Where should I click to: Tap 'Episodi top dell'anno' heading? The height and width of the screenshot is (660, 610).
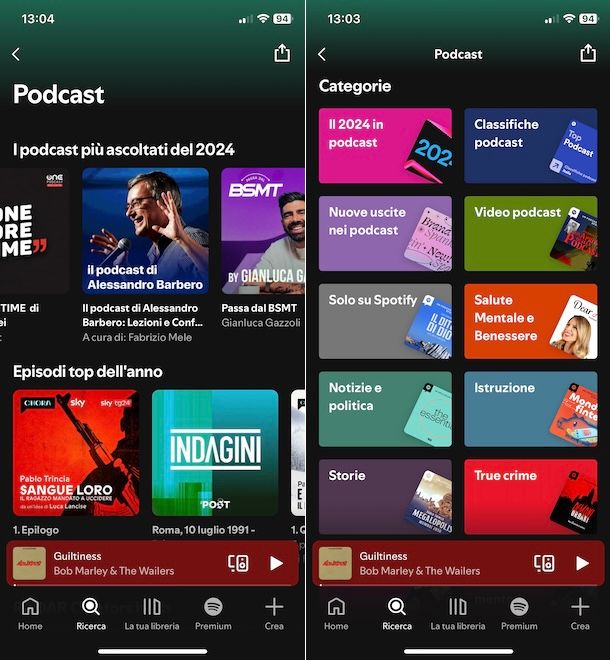(x=88, y=372)
